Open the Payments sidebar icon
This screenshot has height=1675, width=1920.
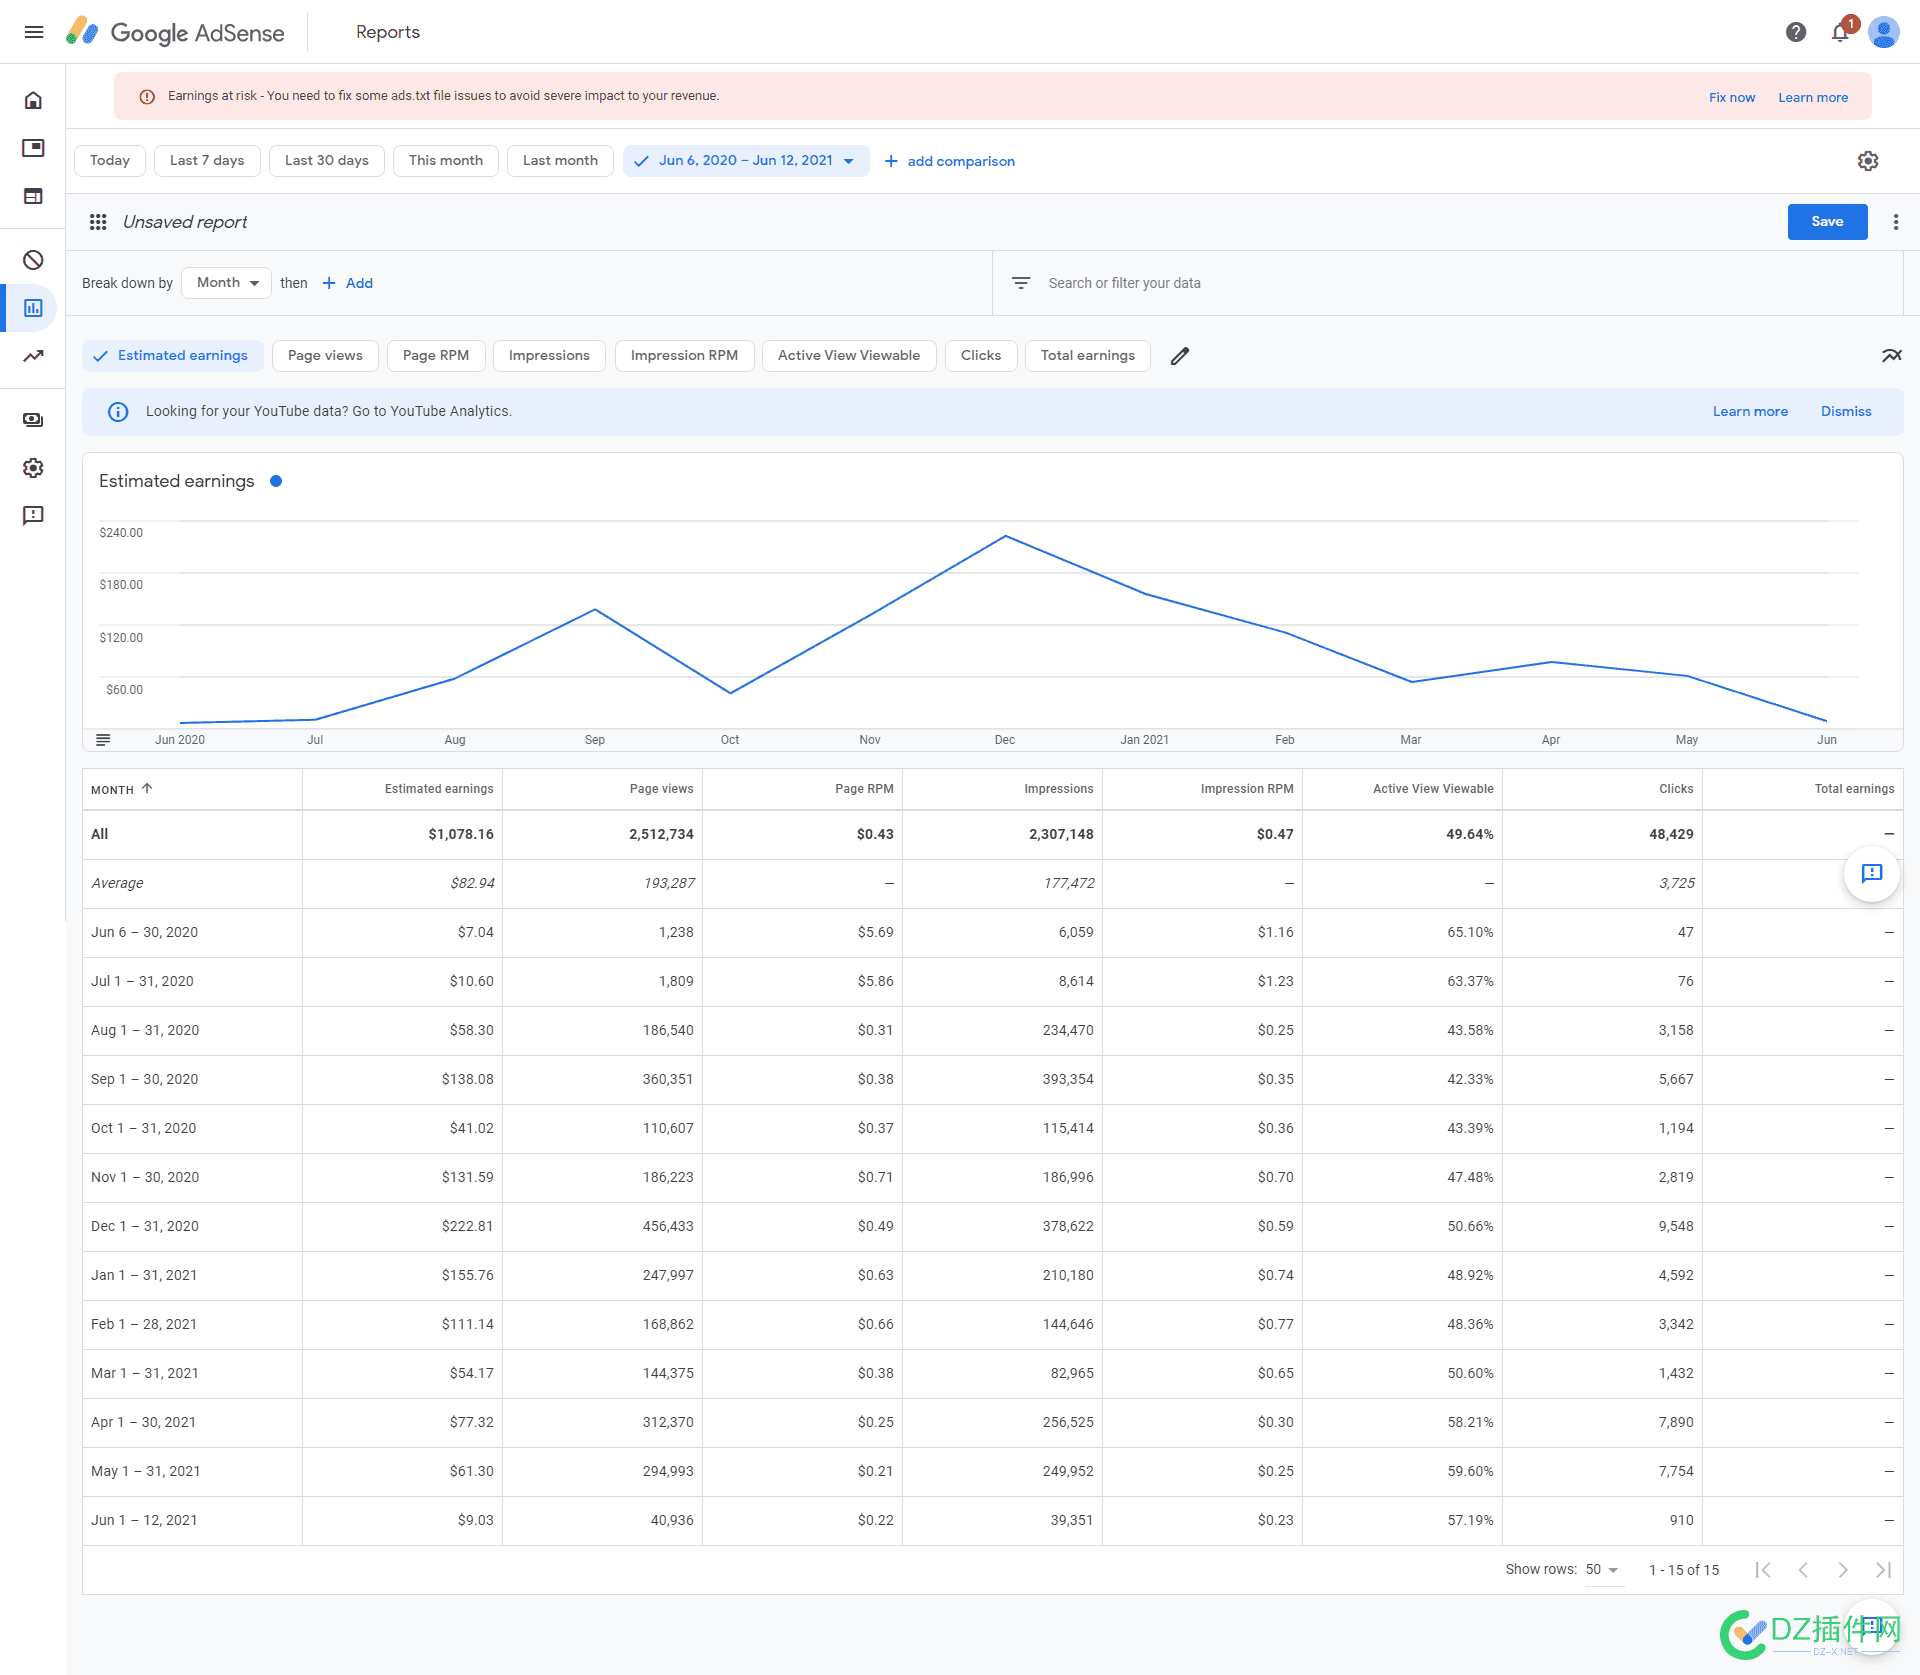[33, 420]
